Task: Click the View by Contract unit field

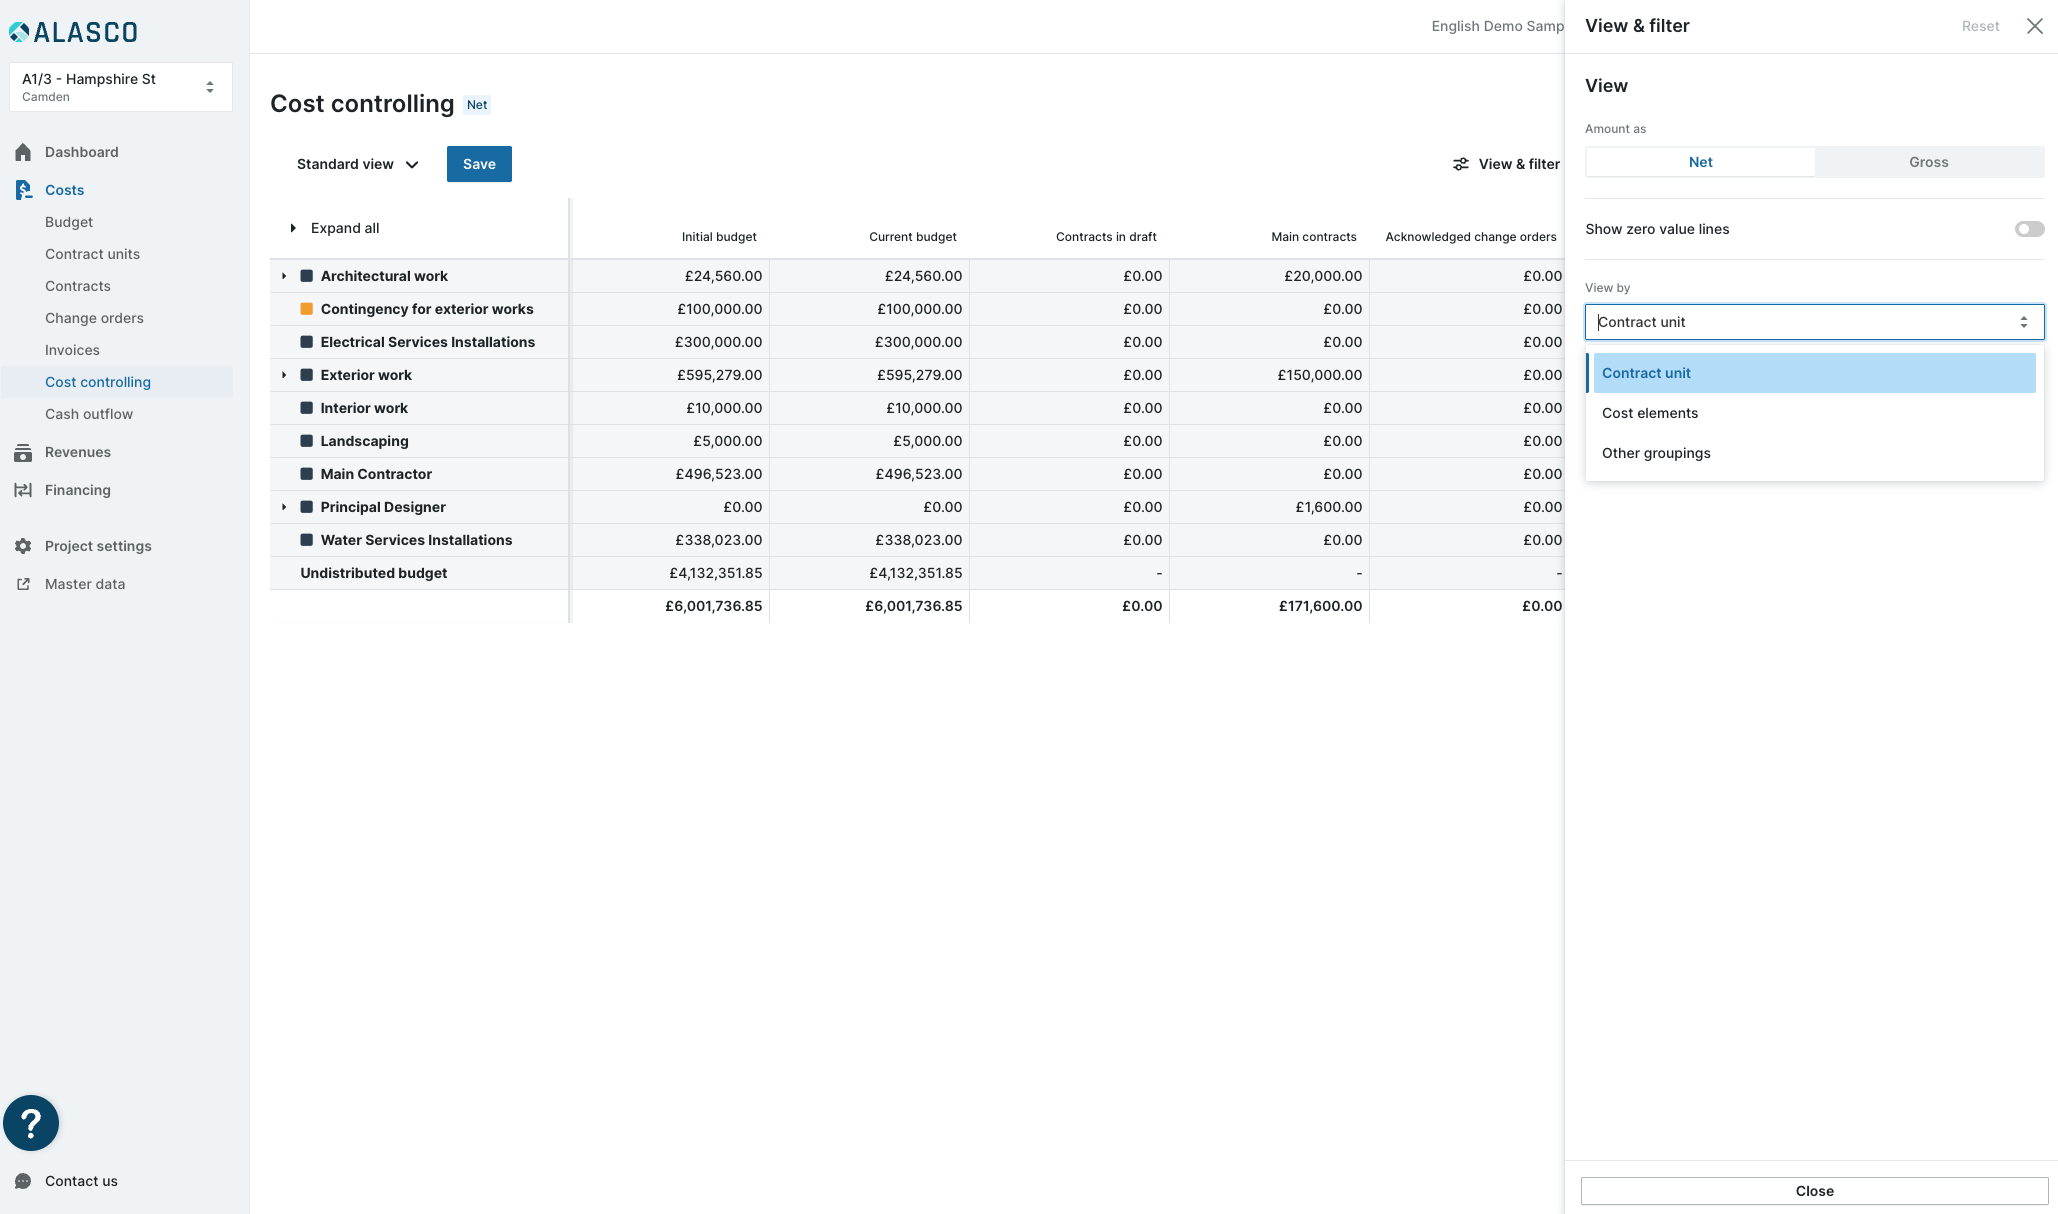Action: [1814, 322]
